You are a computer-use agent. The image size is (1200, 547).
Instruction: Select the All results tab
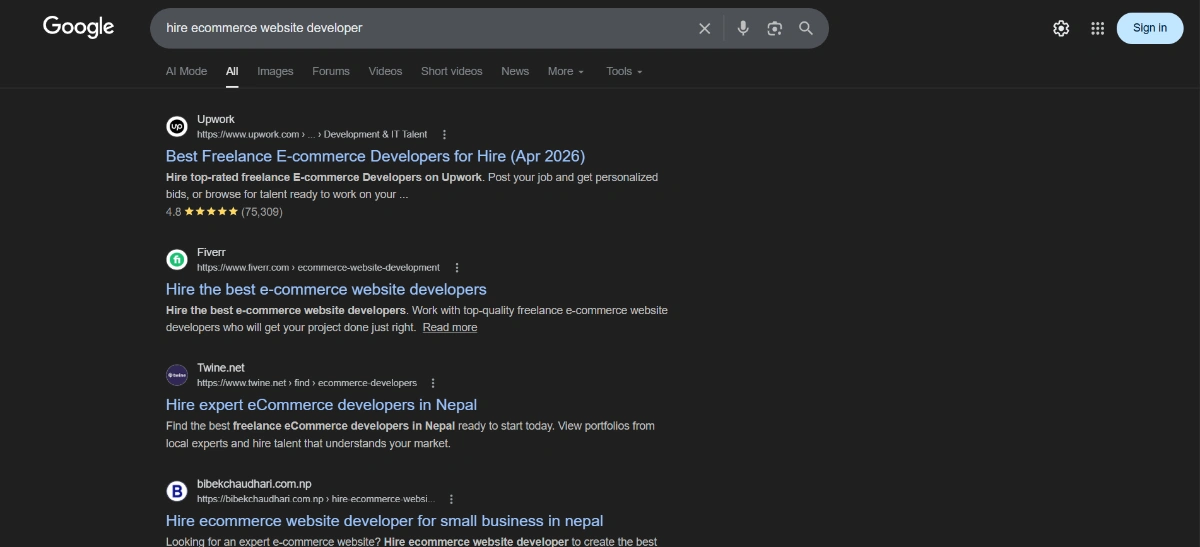(x=232, y=71)
